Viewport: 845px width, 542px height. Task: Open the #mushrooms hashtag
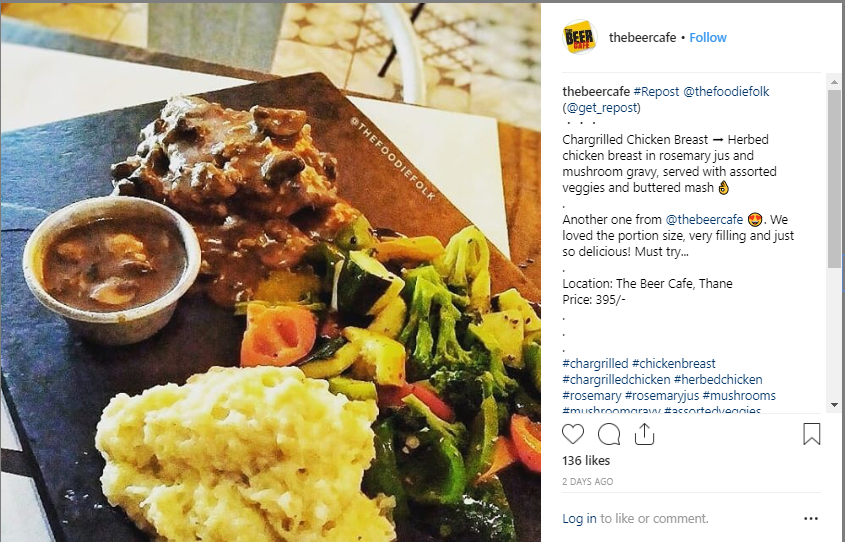click(739, 395)
